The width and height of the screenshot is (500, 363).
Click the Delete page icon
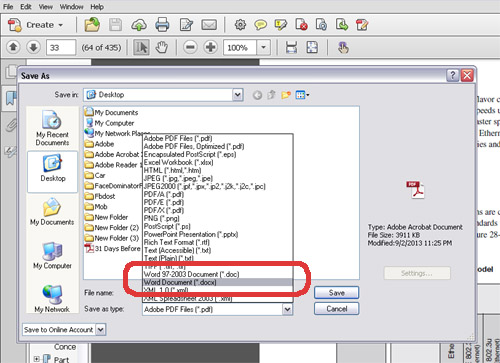301,25
